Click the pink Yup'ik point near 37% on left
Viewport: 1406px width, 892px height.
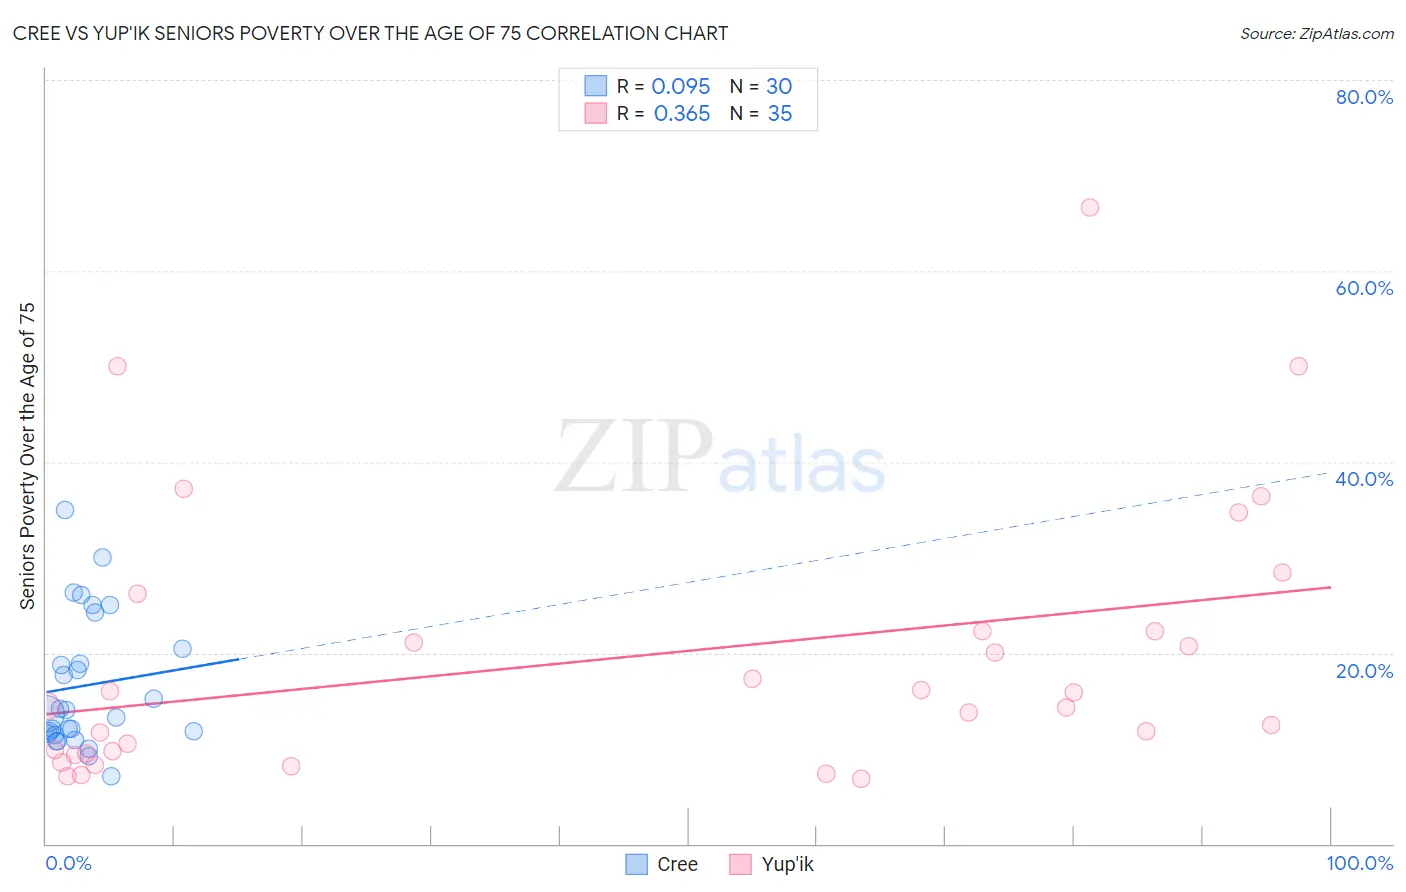(x=183, y=489)
